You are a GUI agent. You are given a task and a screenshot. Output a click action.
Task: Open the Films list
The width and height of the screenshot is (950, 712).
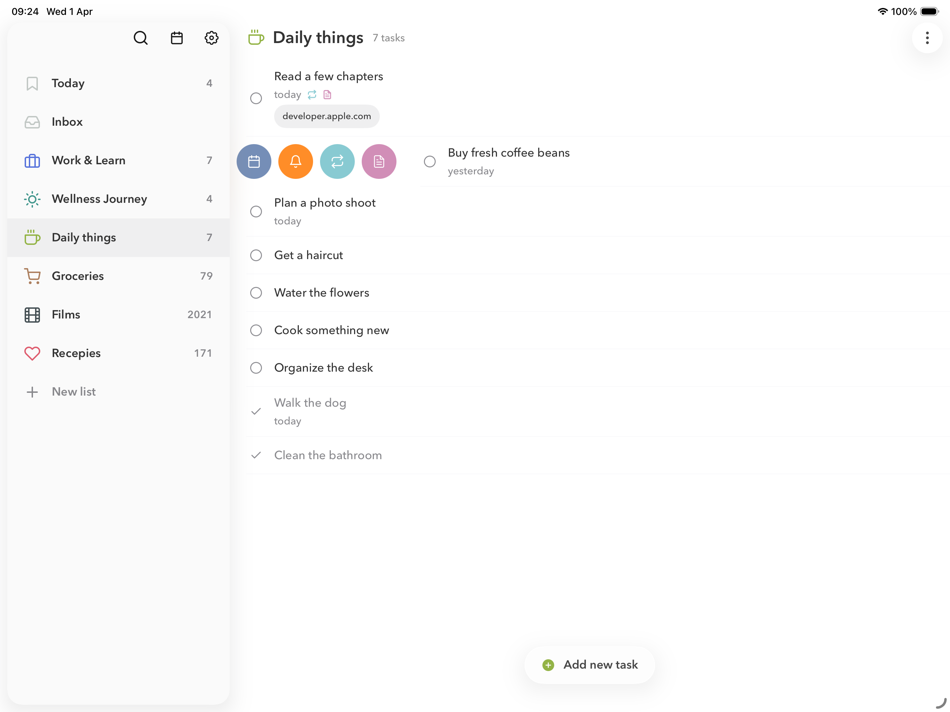[118, 314]
